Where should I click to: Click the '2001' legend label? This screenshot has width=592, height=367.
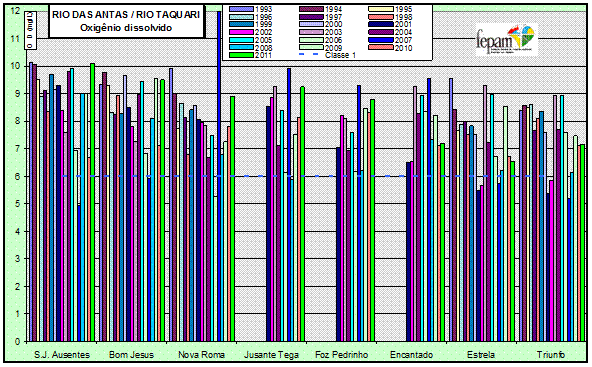pos(404,25)
